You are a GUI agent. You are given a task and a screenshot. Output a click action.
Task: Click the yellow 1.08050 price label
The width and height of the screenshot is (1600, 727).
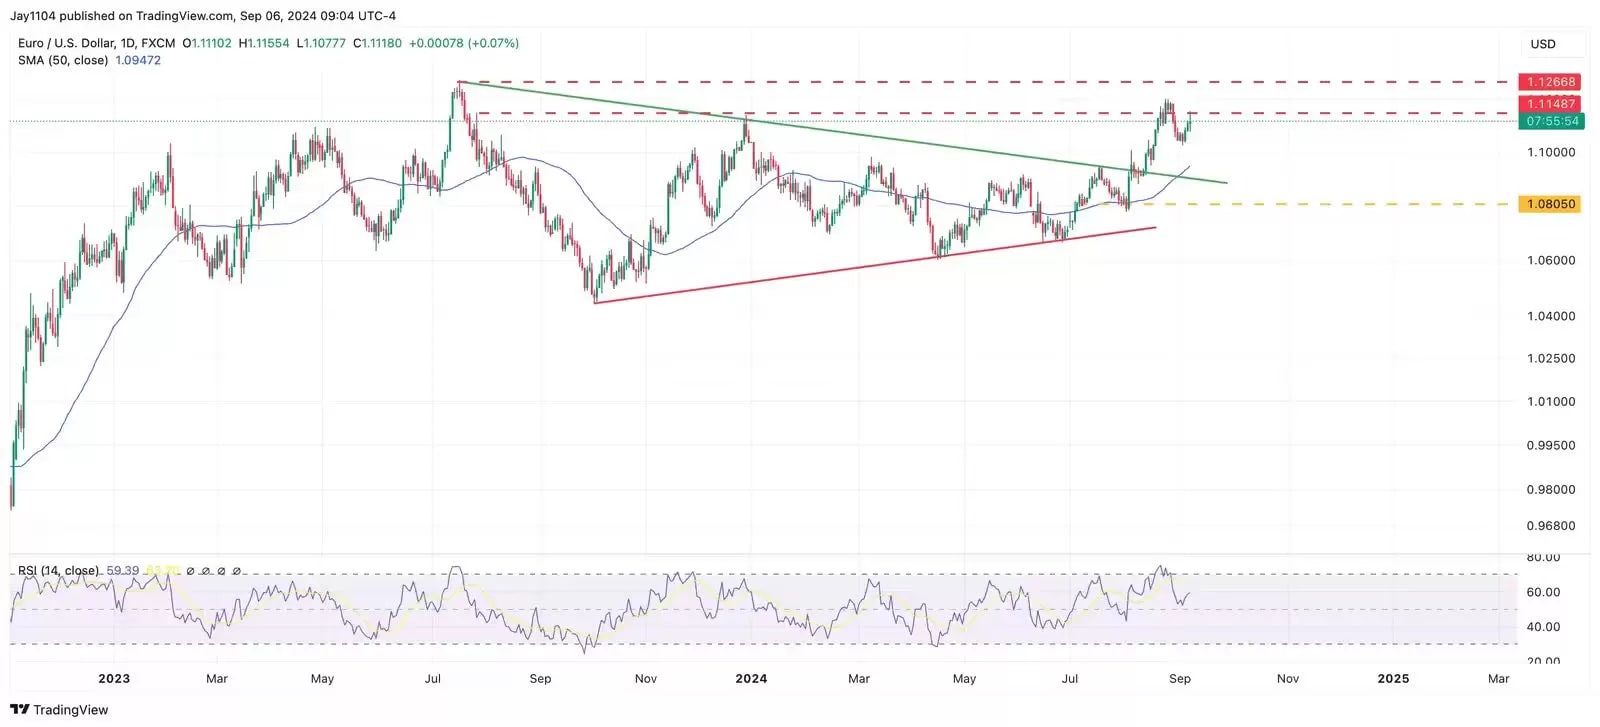click(x=1549, y=204)
